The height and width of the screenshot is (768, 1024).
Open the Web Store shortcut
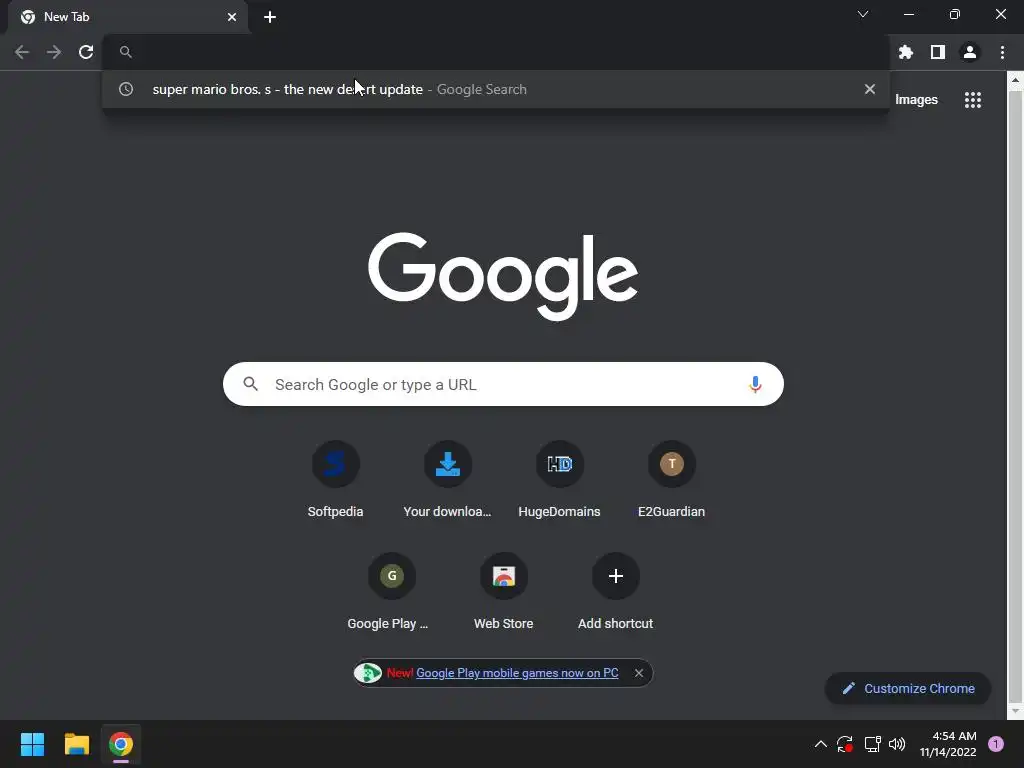(x=504, y=592)
